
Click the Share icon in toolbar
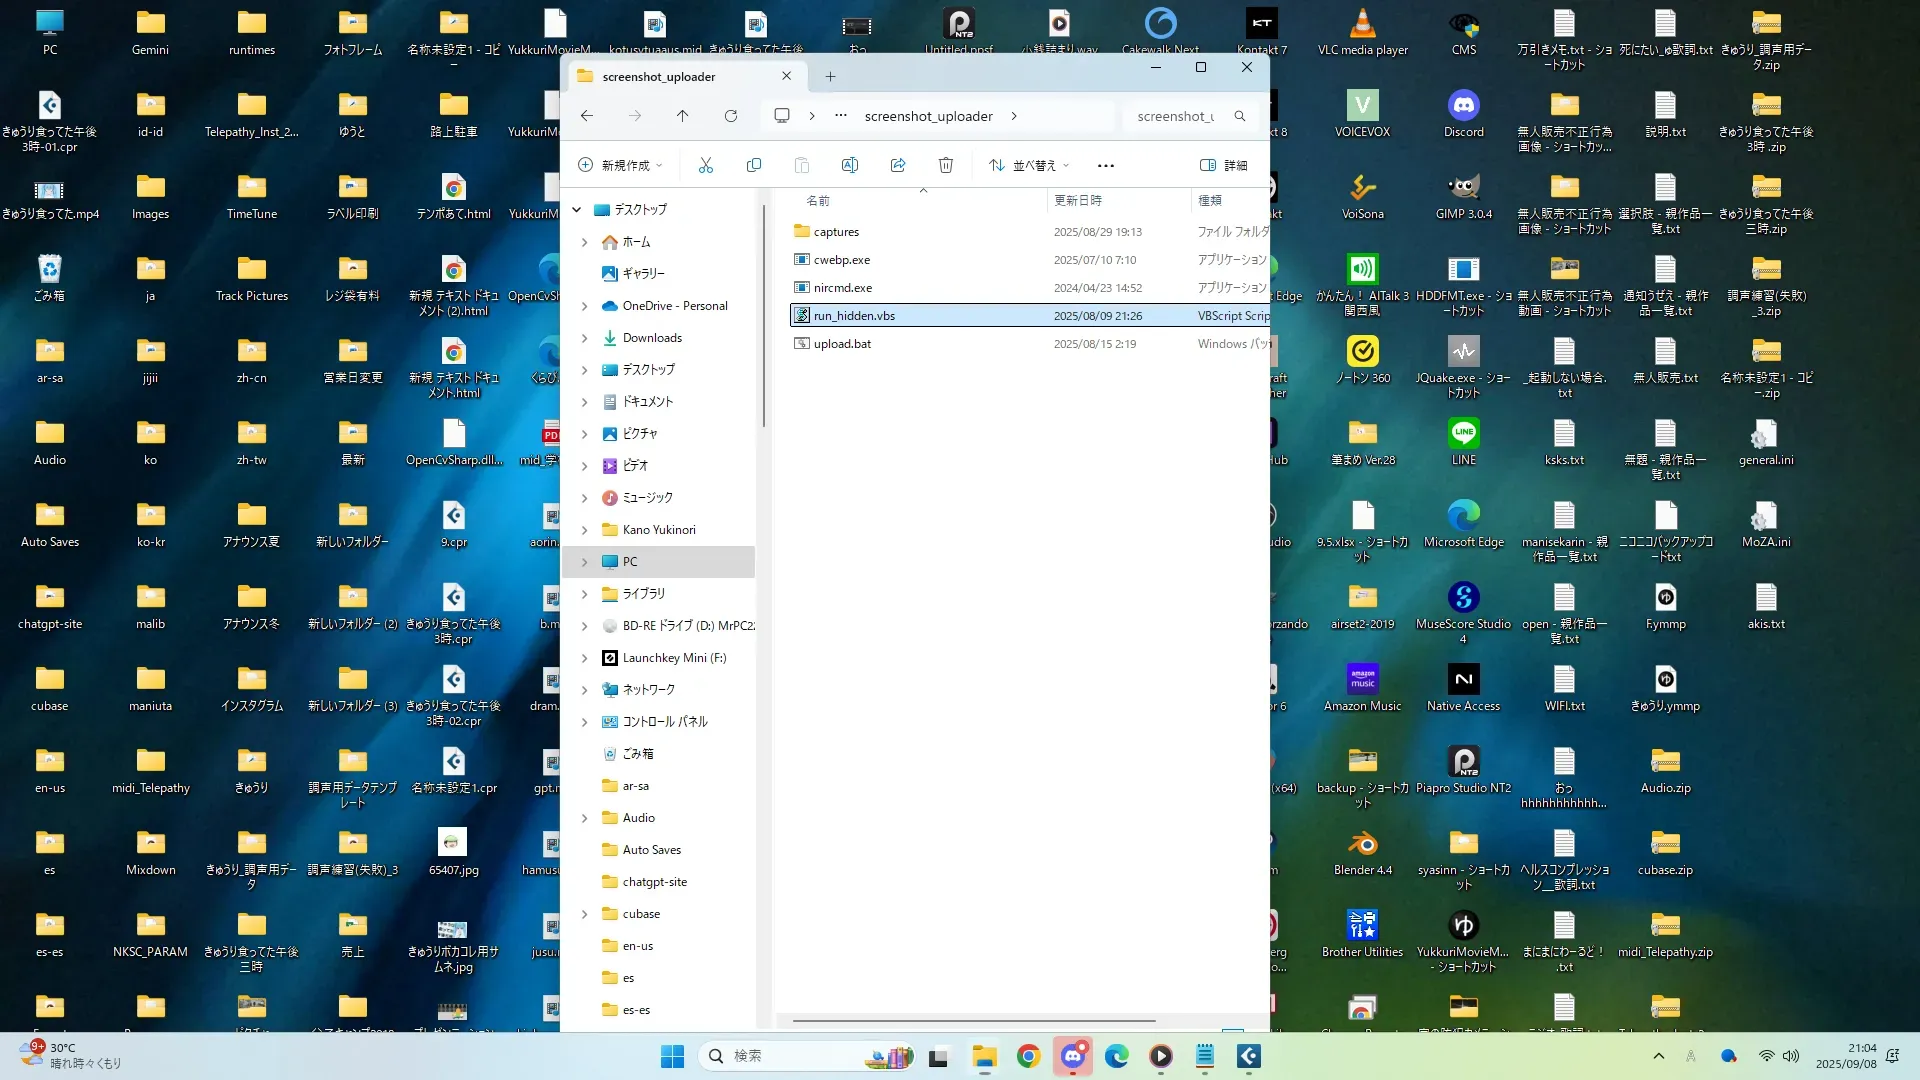click(x=898, y=165)
